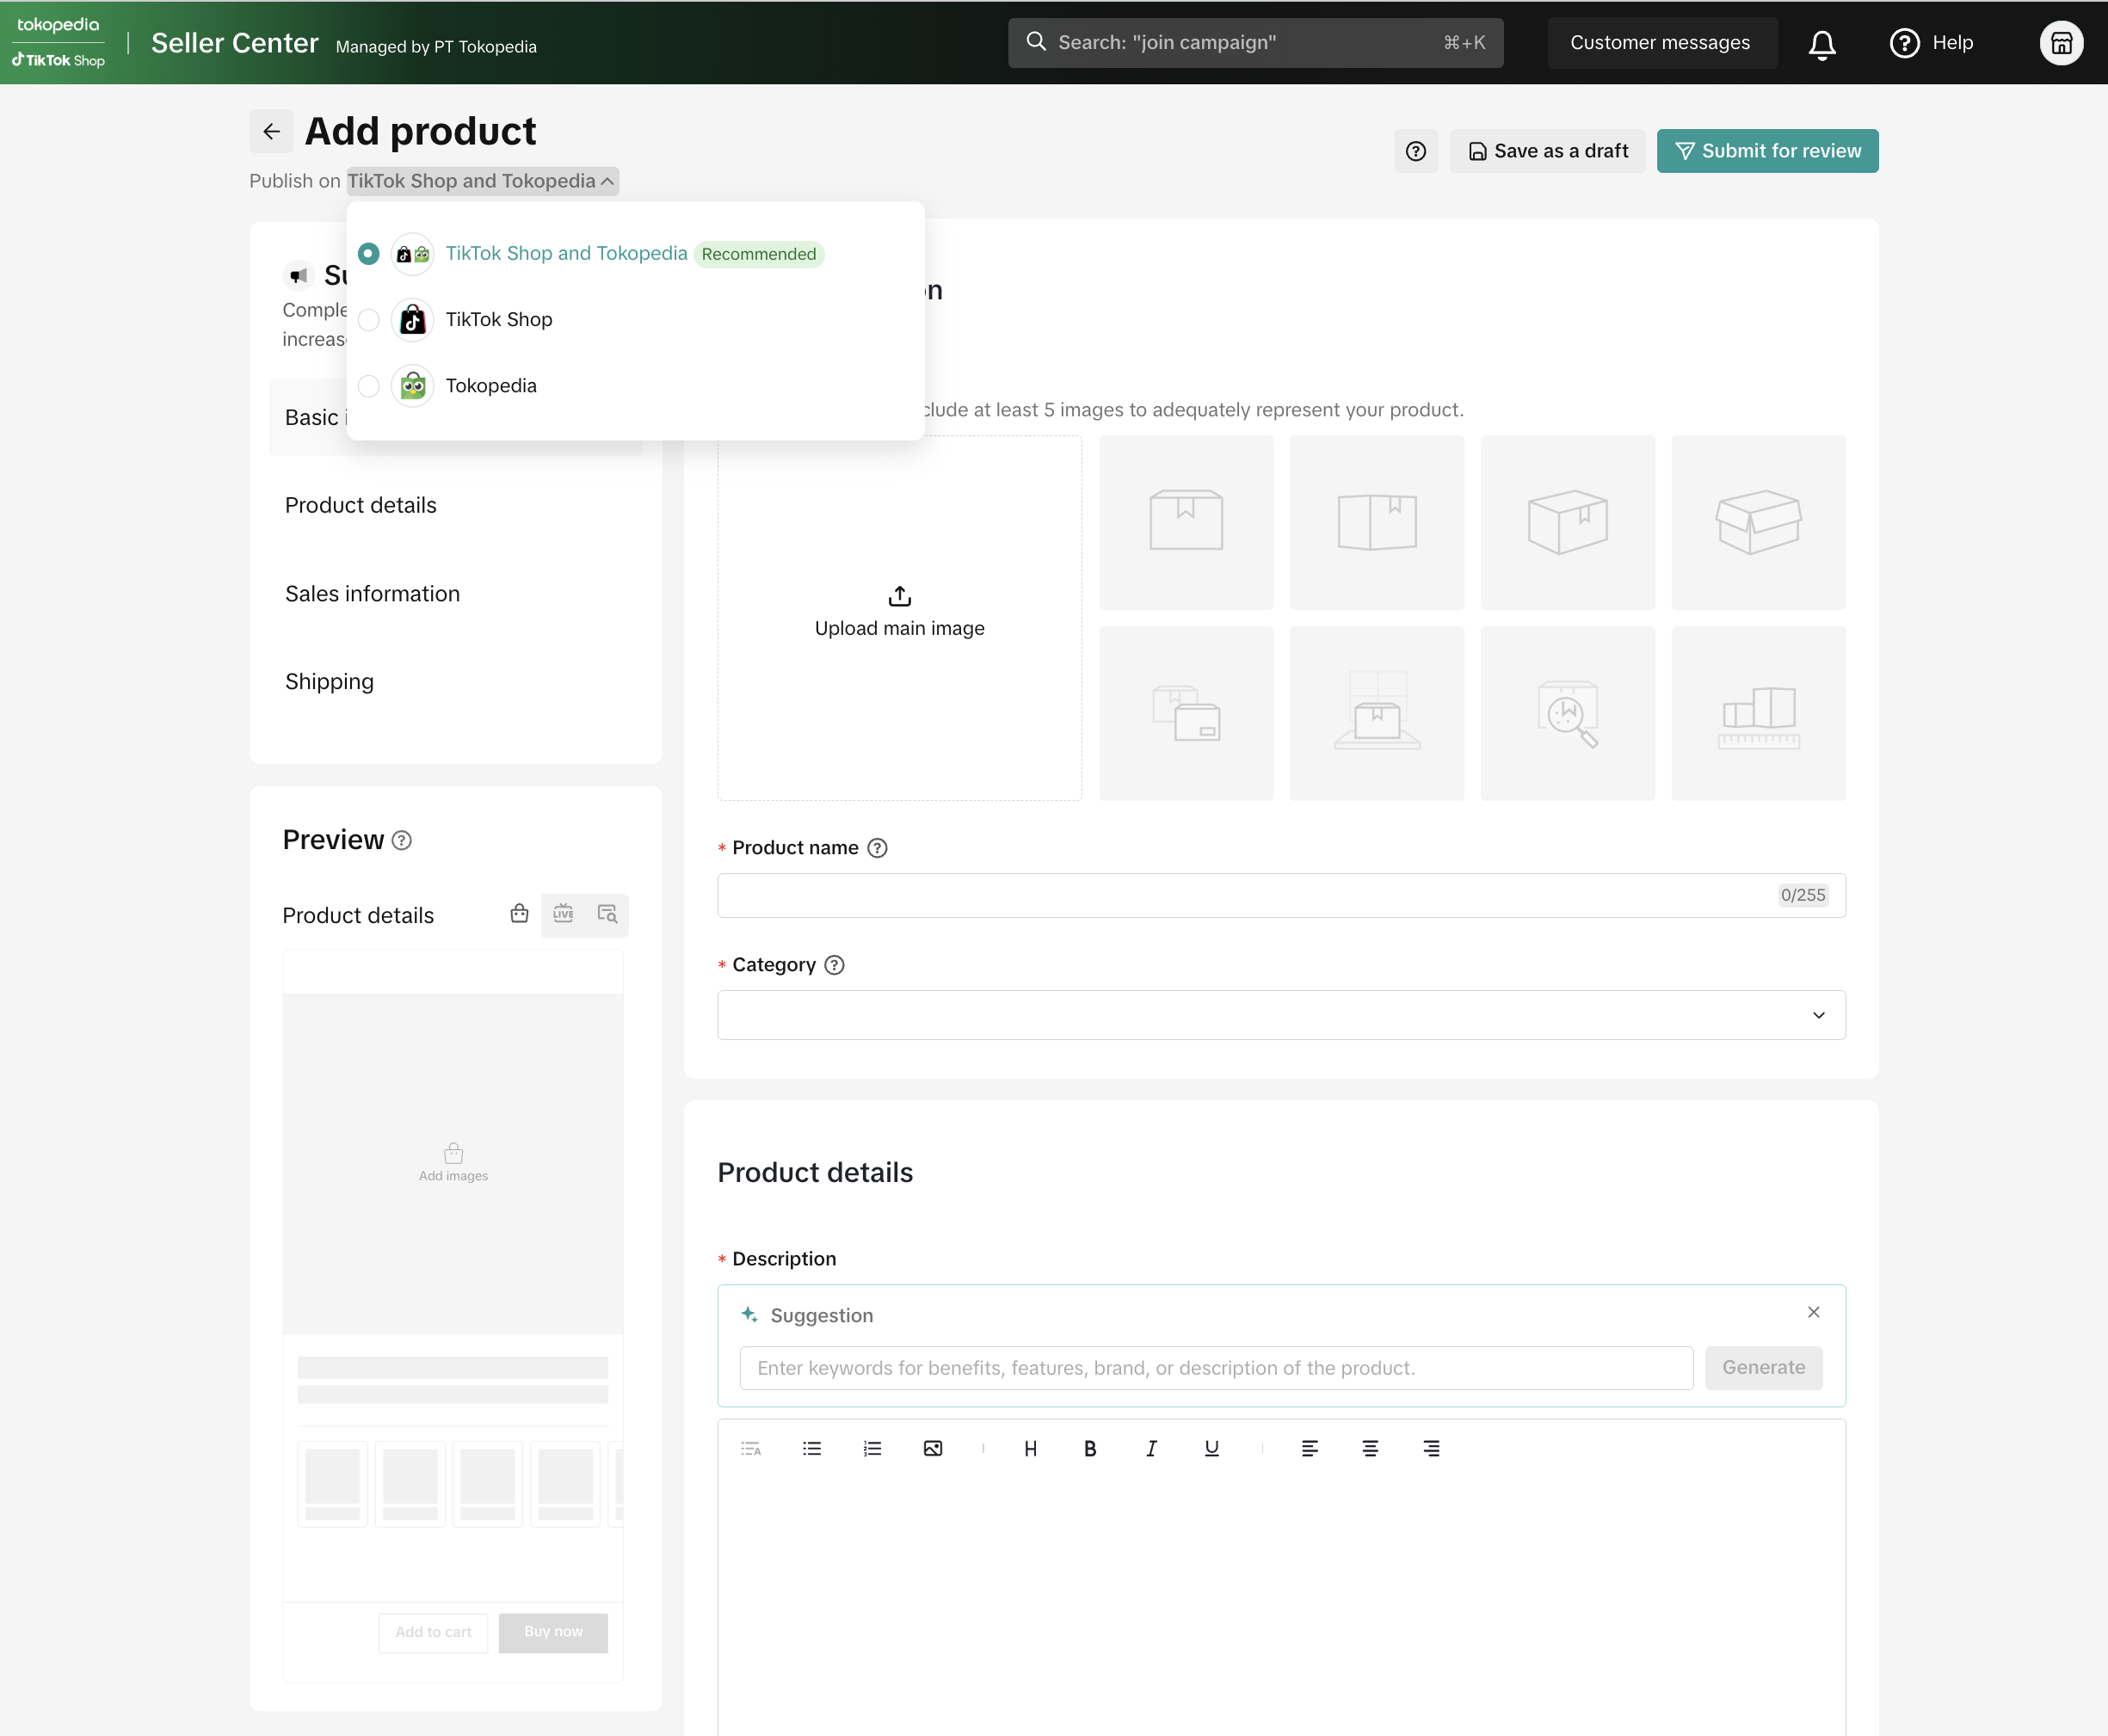Click the underline formatting icon
2108x1736 pixels.
pyautogui.click(x=1211, y=1448)
